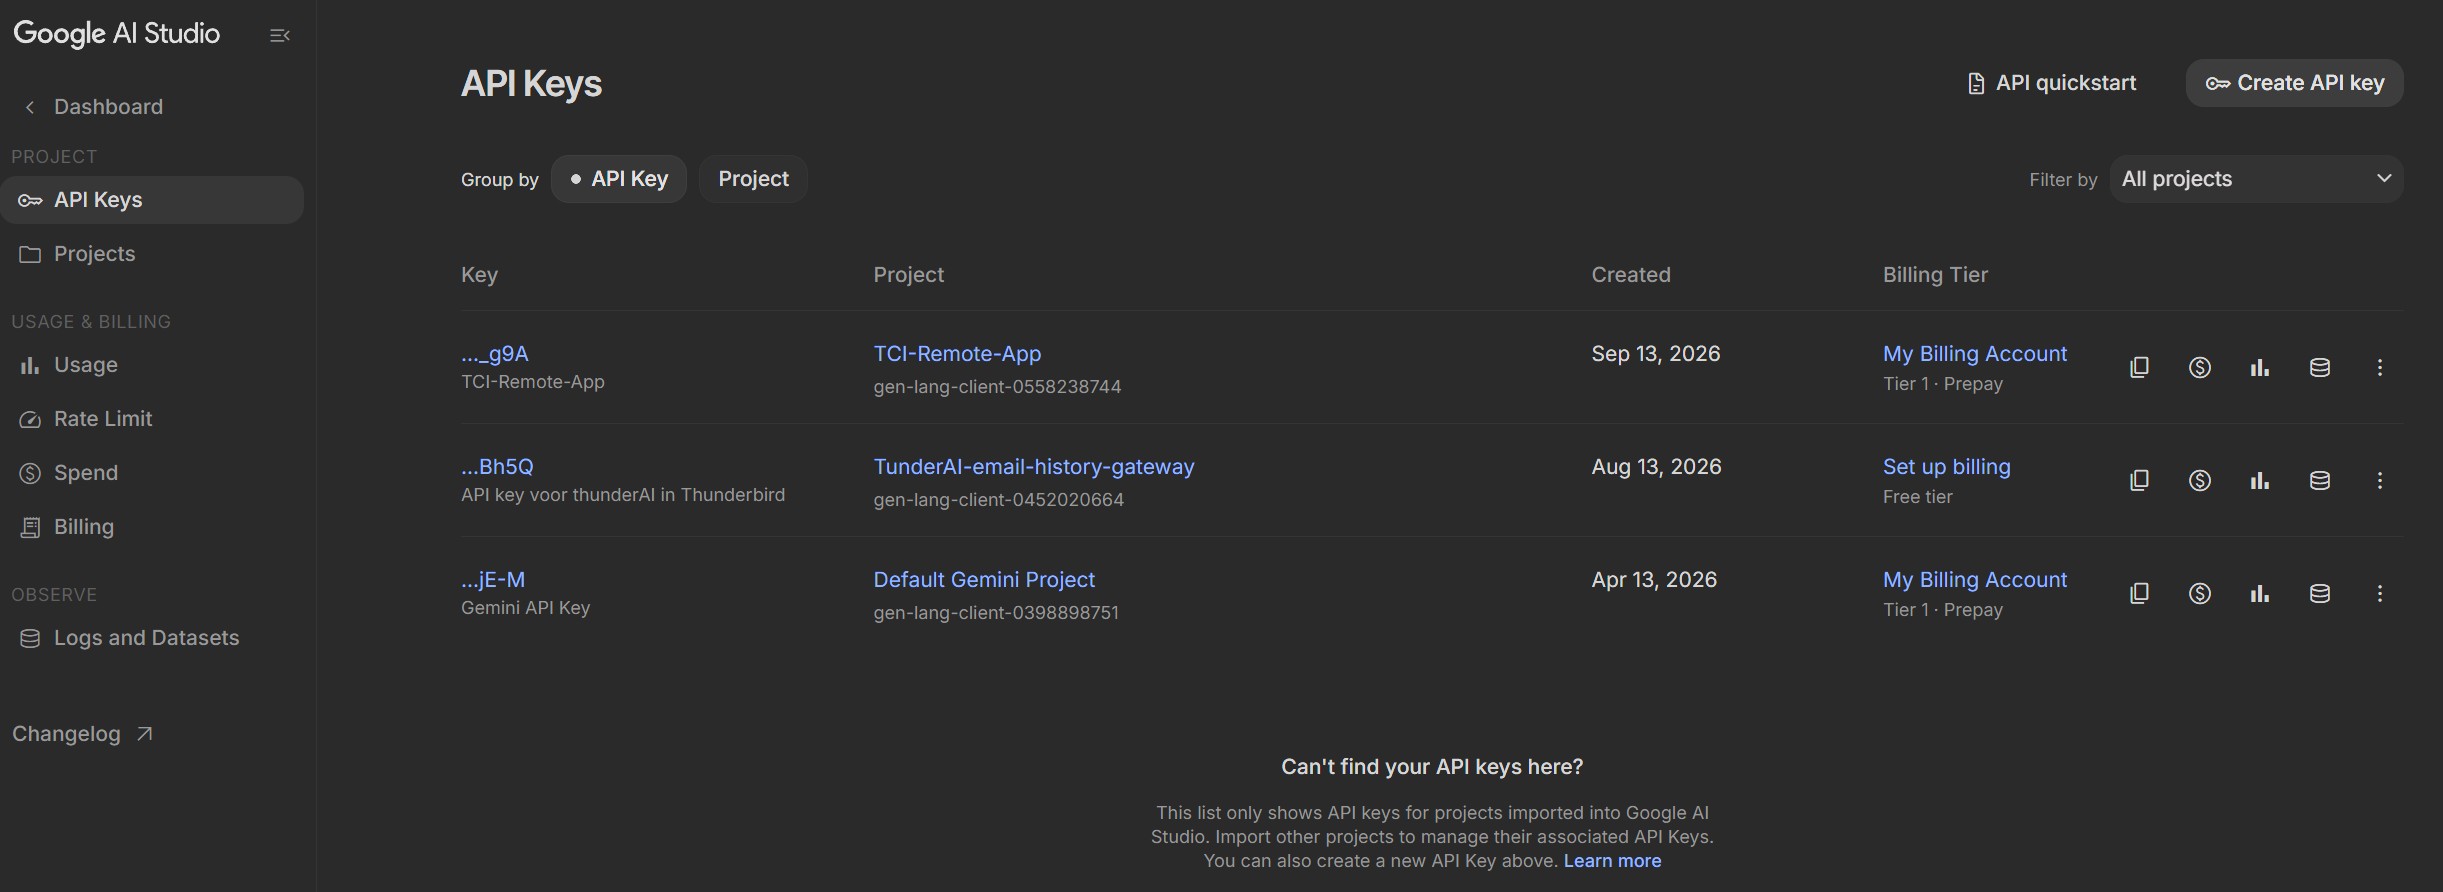
Task: Copy the ..._g9A API key
Action: 2139,367
